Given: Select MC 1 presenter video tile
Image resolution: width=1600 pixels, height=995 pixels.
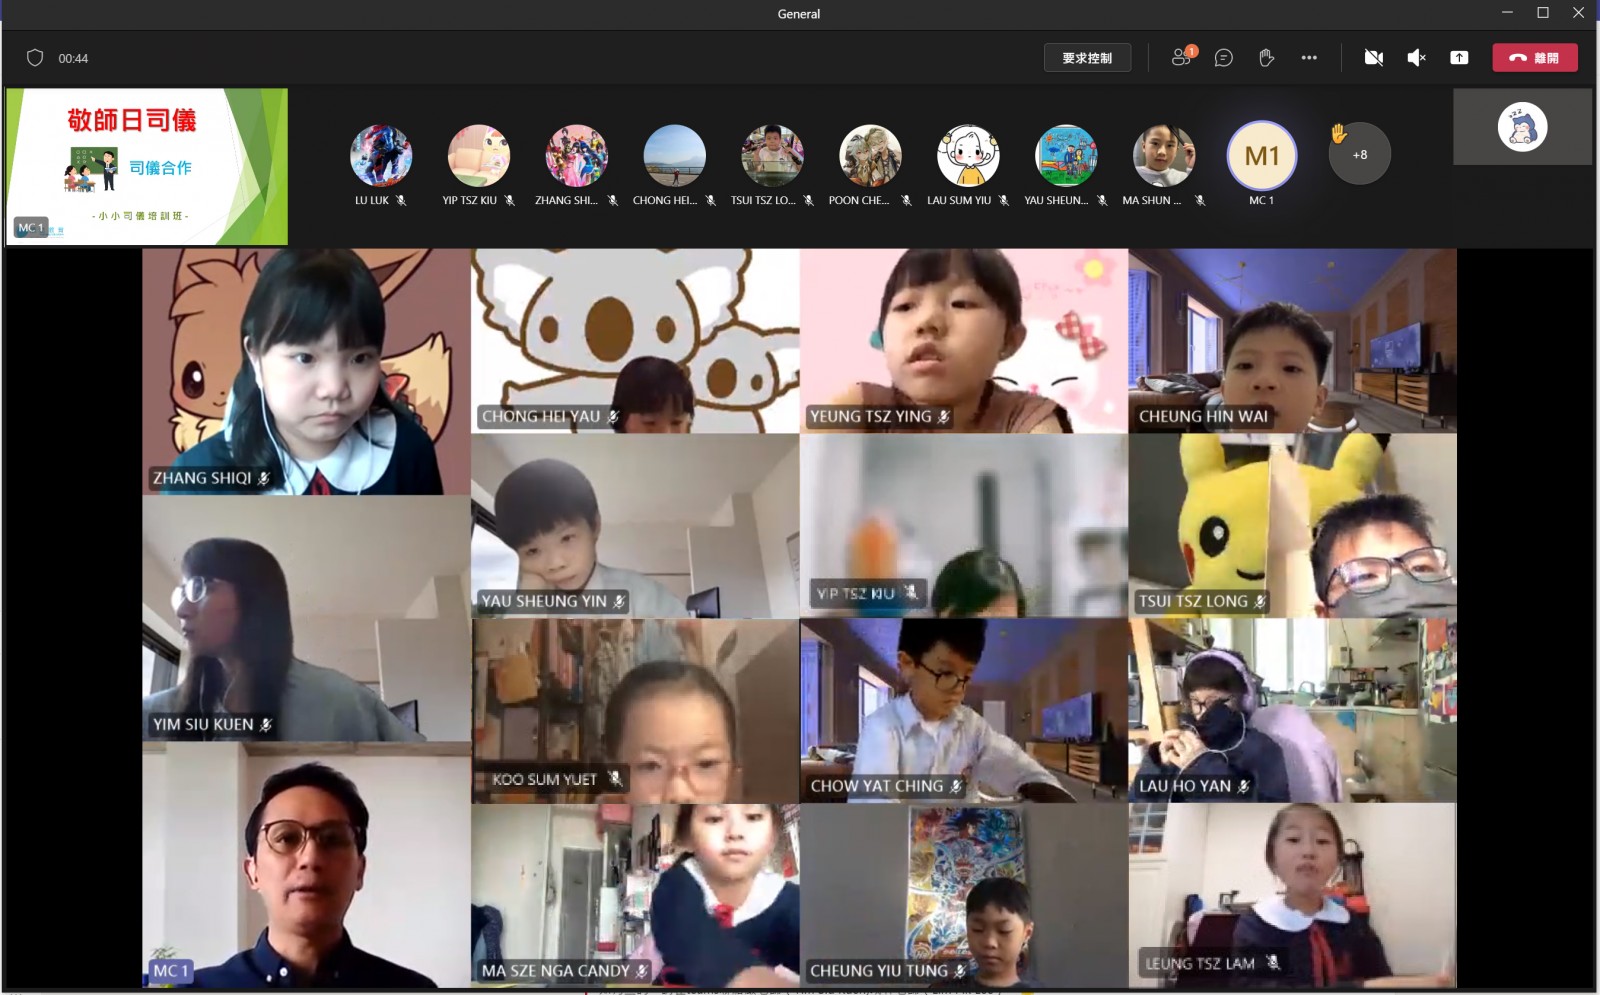Looking at the screenshot, I should coord(307,865).
